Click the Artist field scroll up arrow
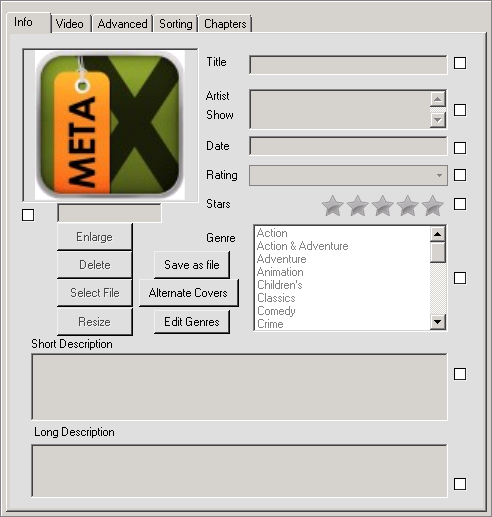This screenshot has width=492, height=517. coord(438,99)
